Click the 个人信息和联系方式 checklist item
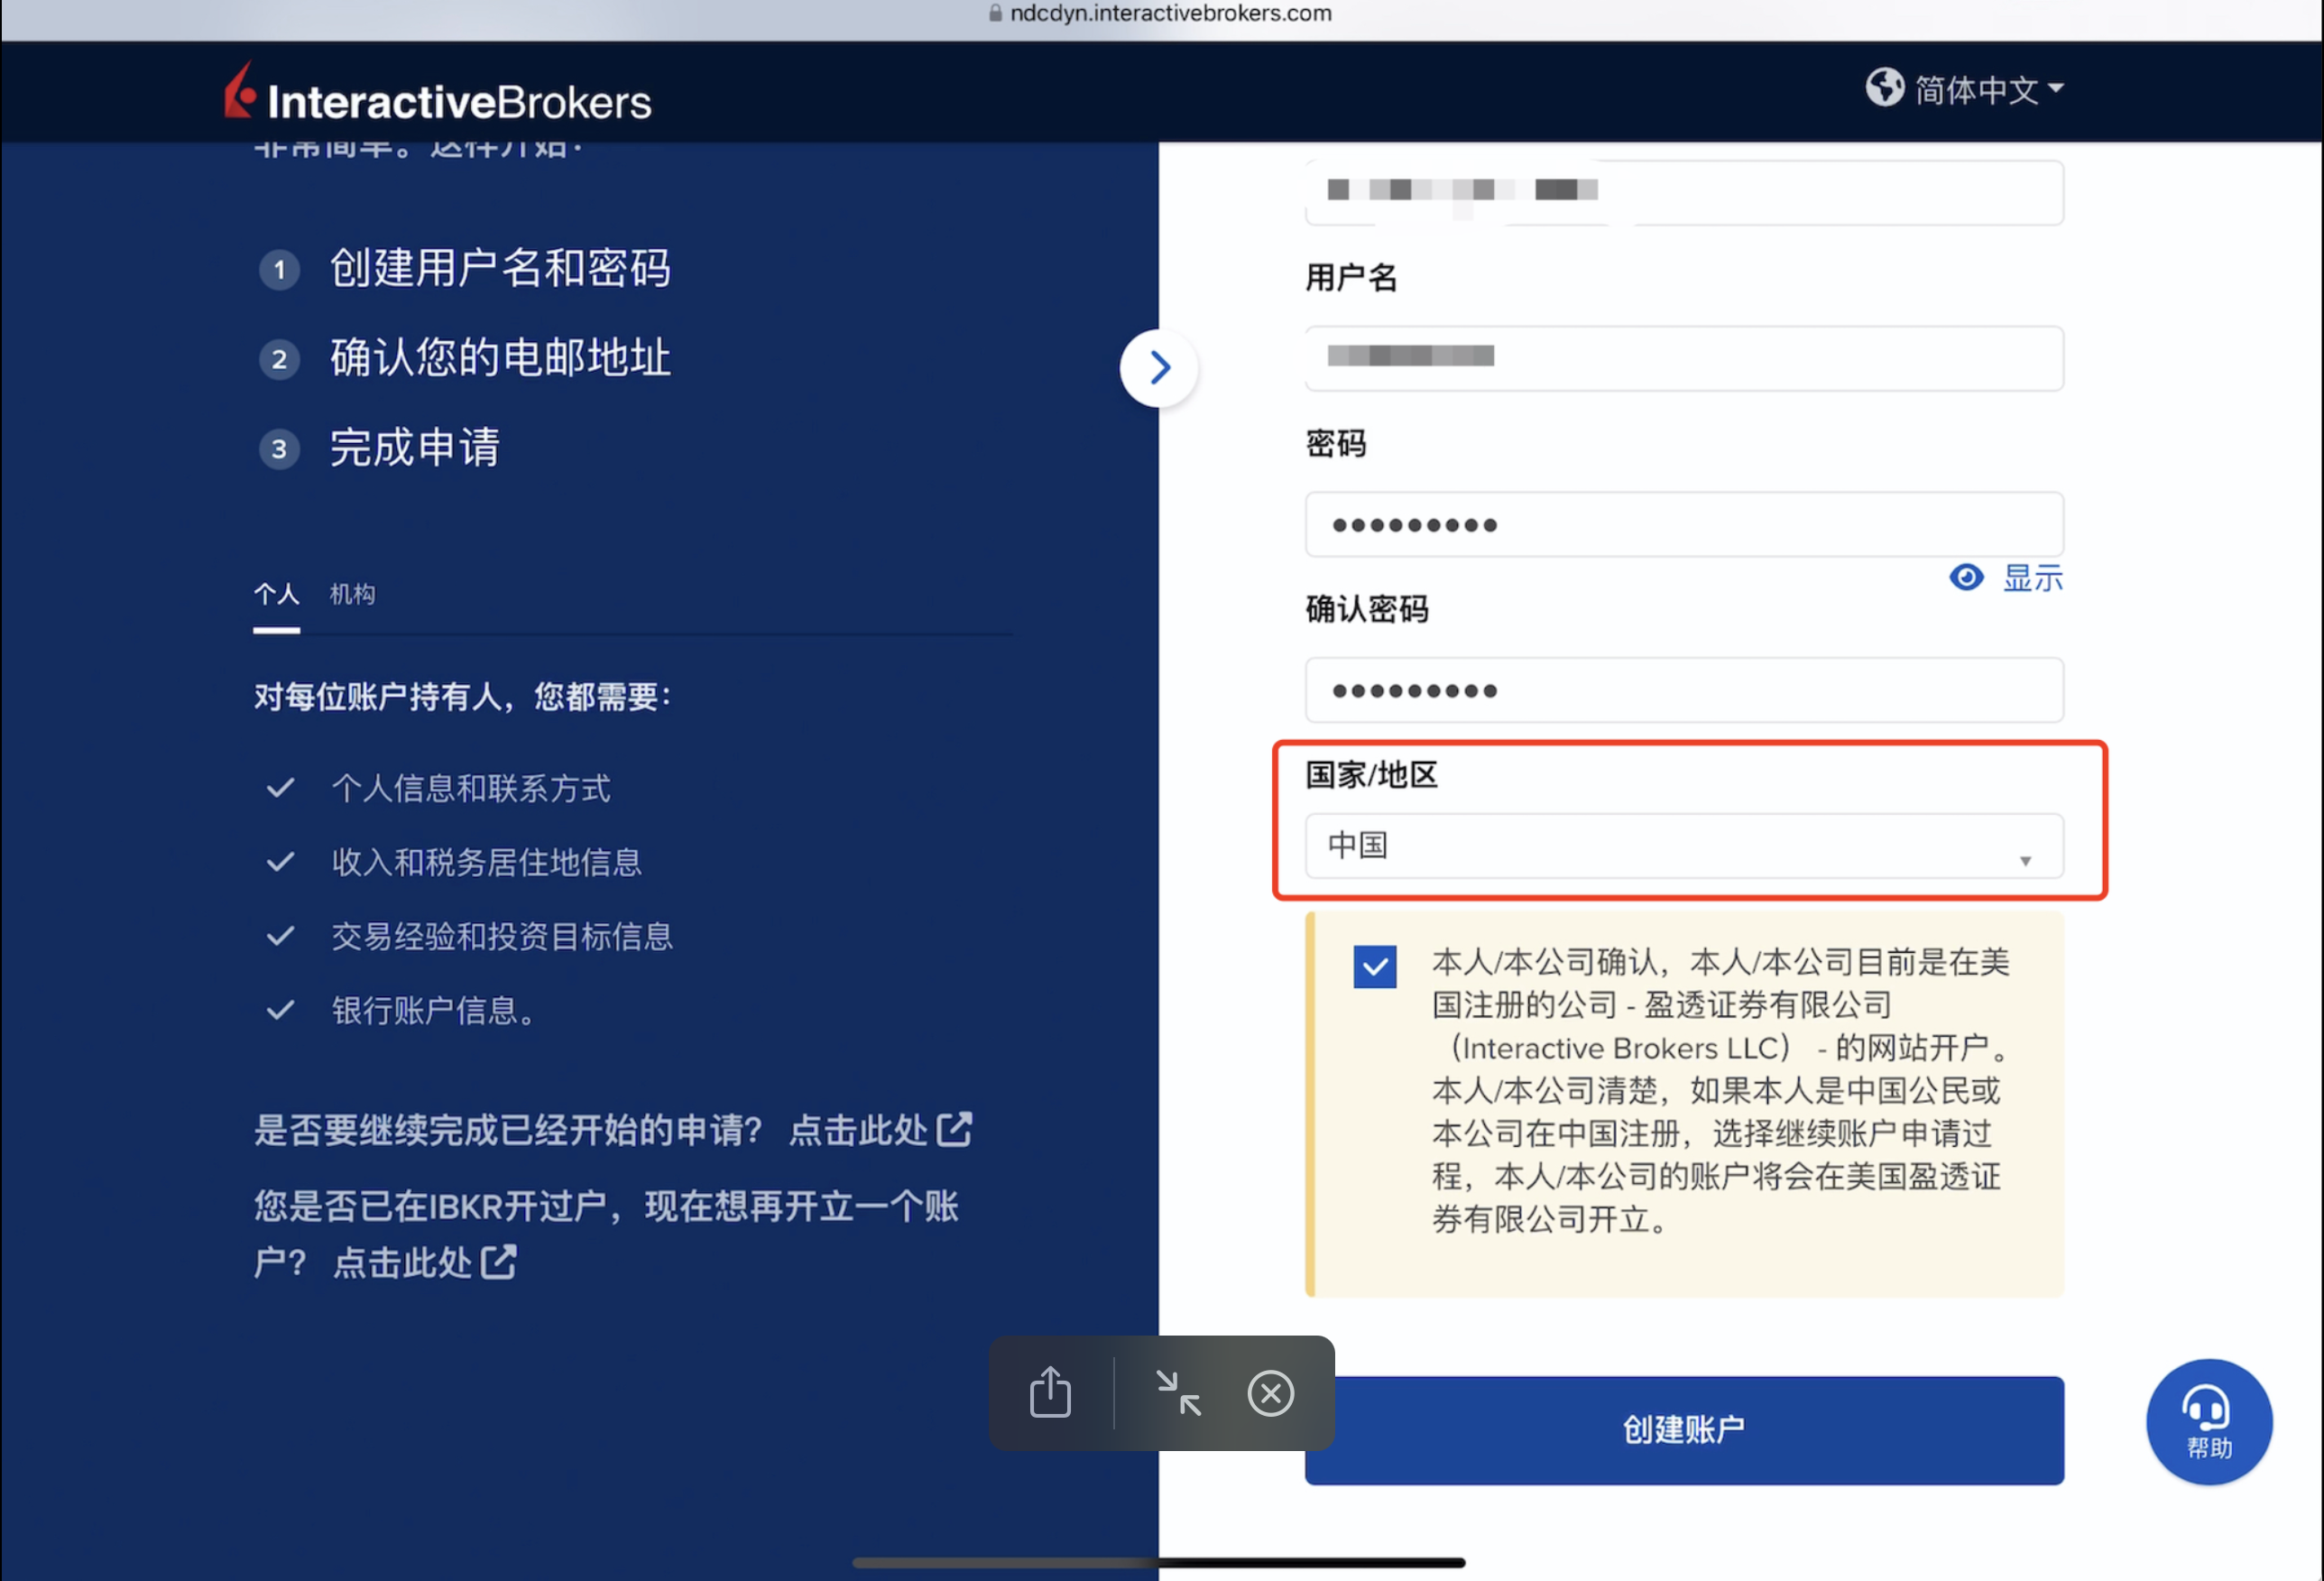Screen dimensions: 2324x1581 [438, 788]
